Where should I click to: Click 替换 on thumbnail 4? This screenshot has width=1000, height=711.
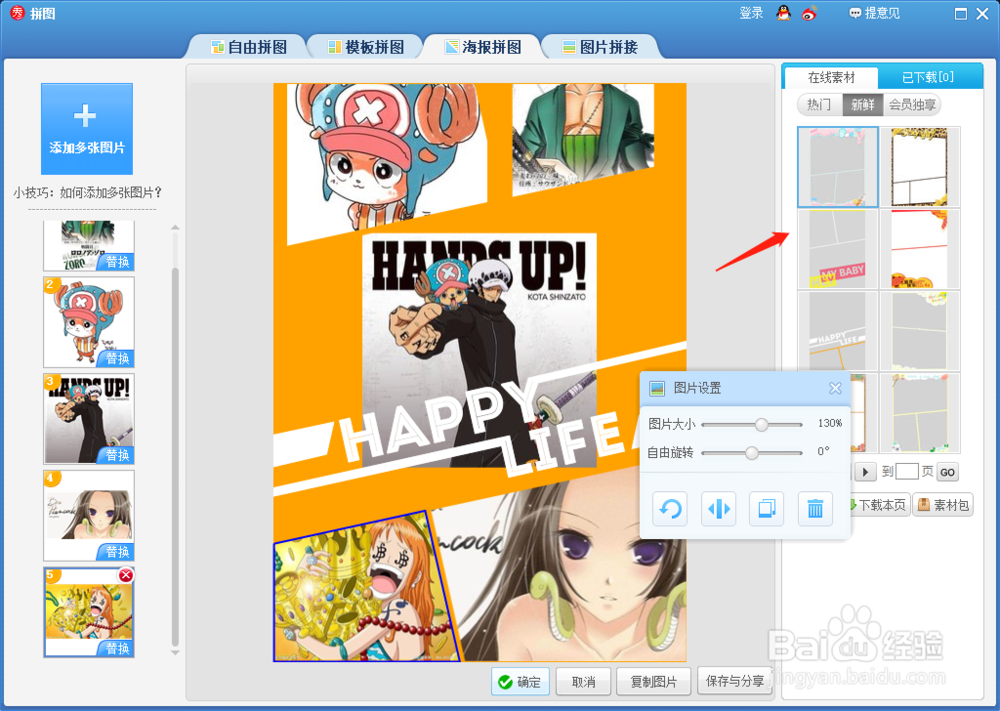(x=117, y=552)
